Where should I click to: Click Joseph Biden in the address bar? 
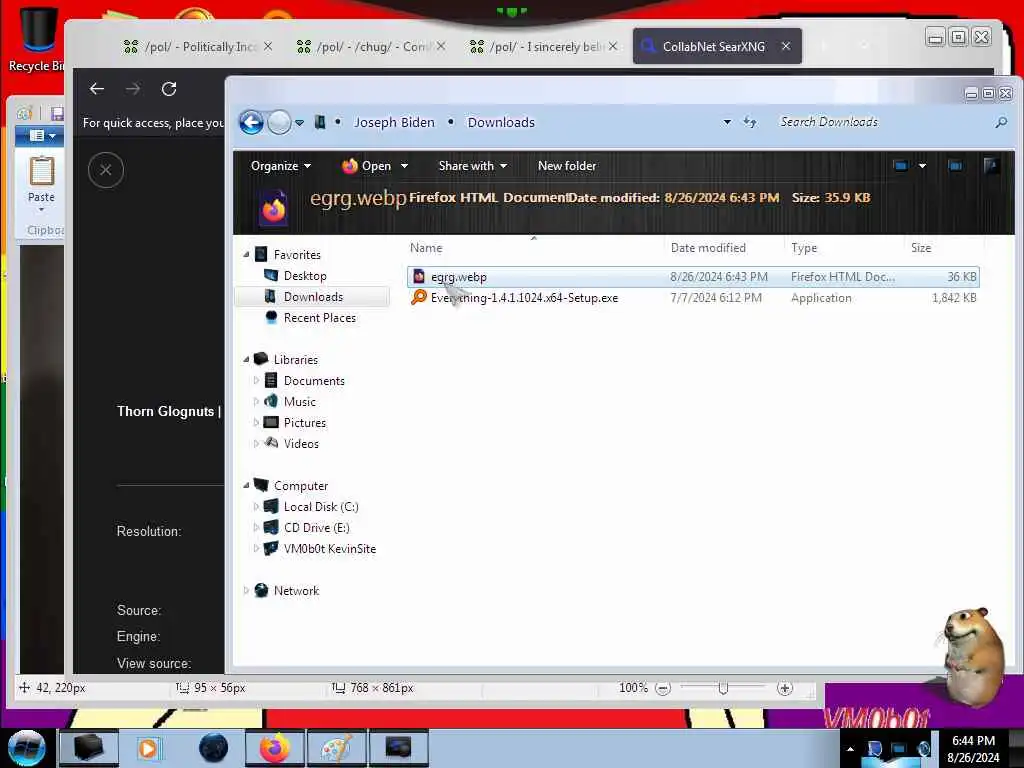tap(394, 122)
